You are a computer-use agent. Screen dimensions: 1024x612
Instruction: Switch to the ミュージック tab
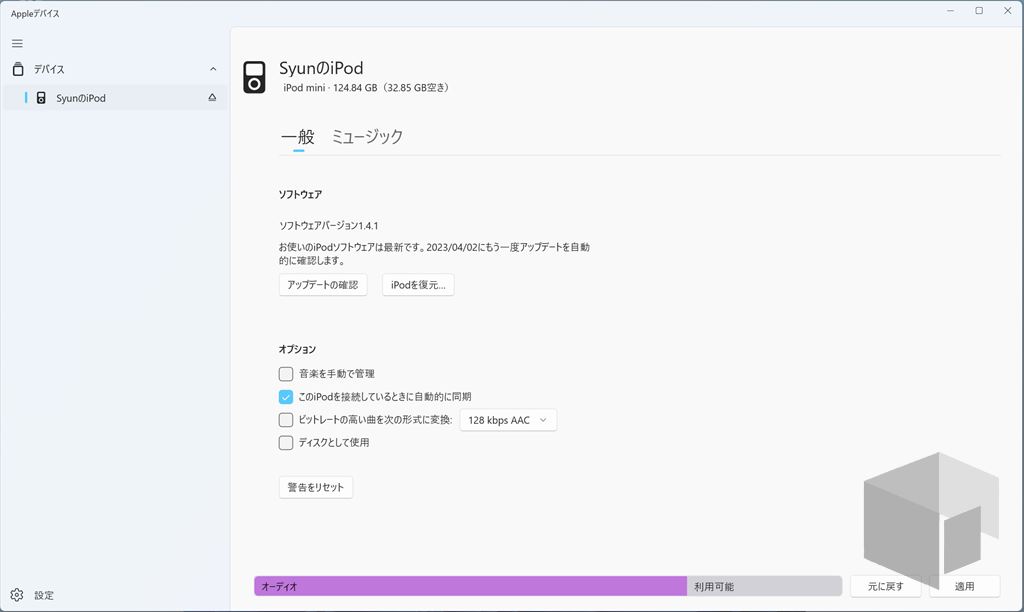point(367,137)
